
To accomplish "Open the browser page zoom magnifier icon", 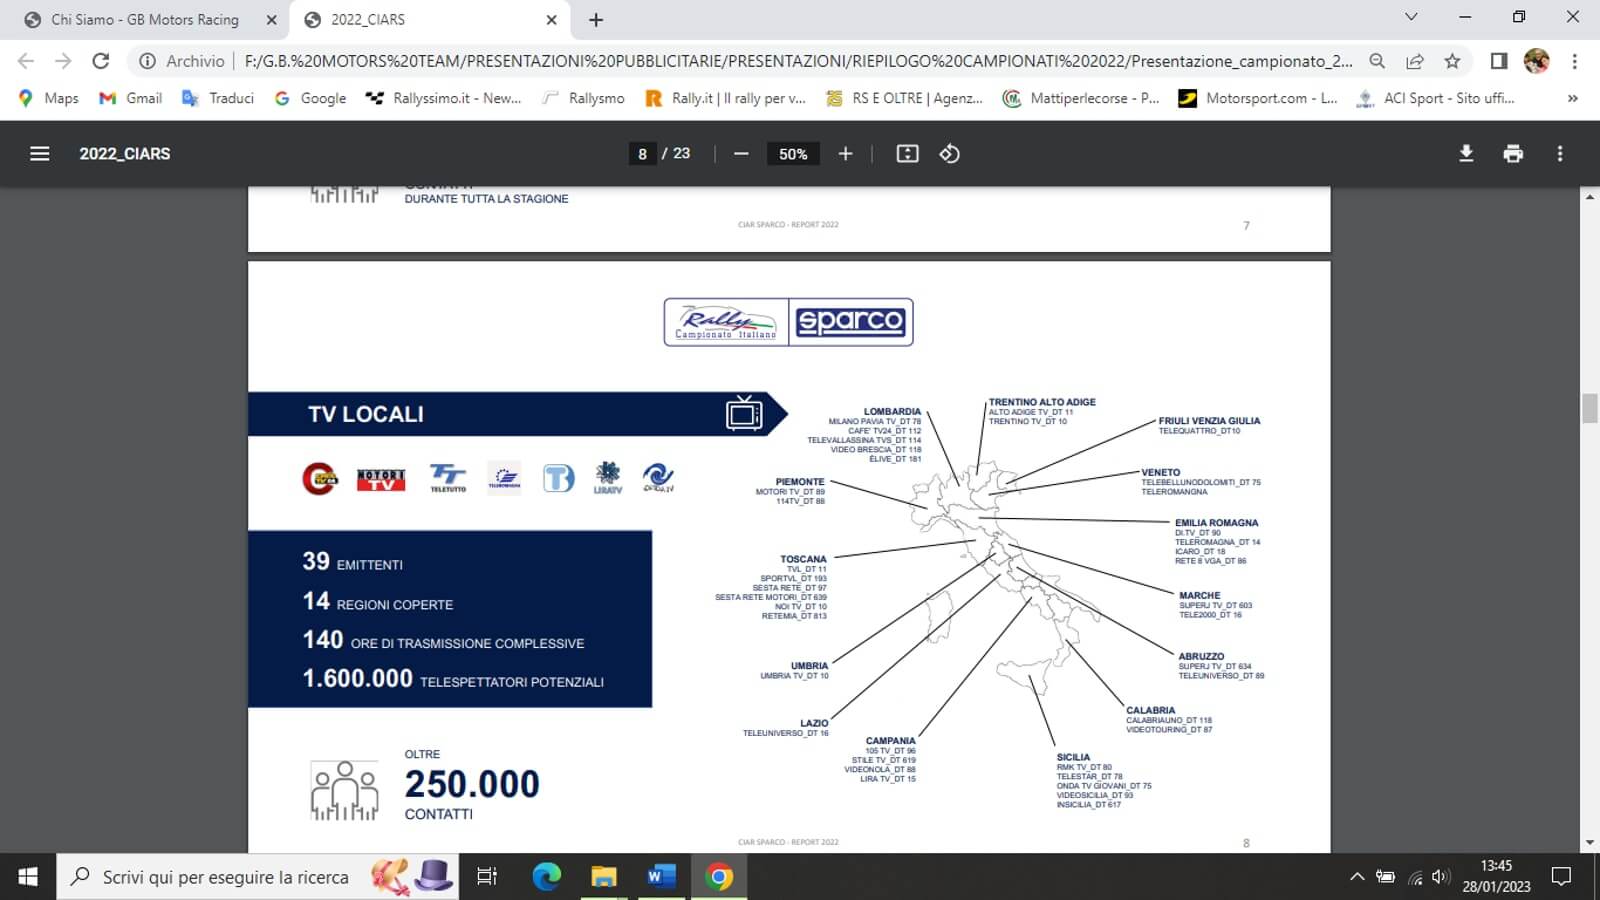I will (1377, 61).
